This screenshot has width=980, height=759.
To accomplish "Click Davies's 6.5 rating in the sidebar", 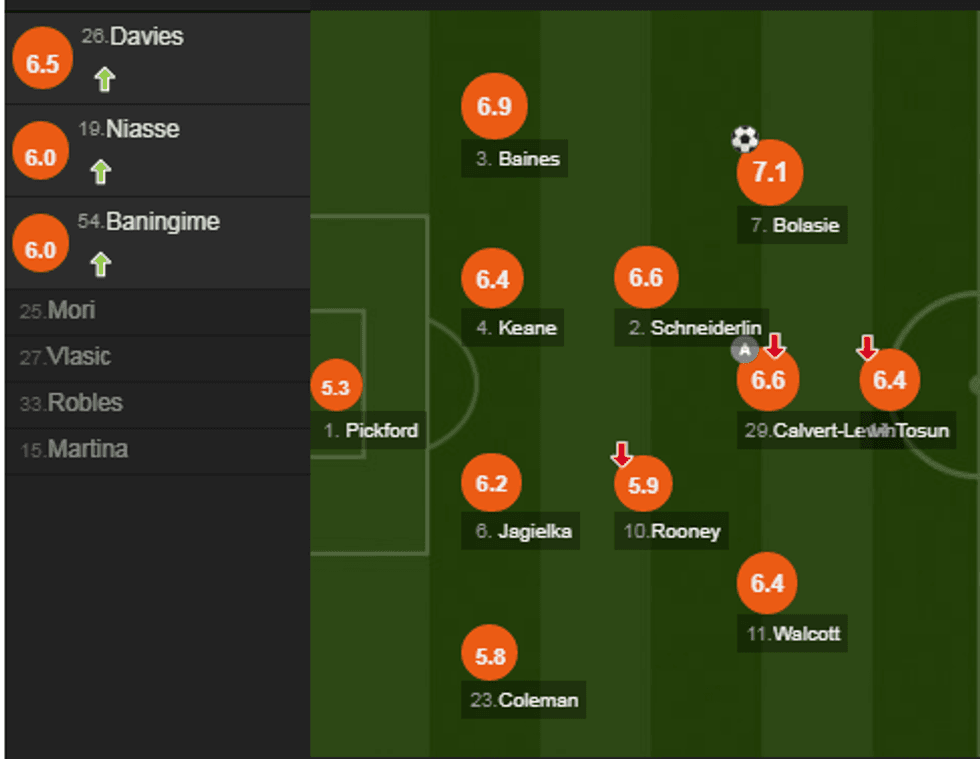I will pos(42,65).
